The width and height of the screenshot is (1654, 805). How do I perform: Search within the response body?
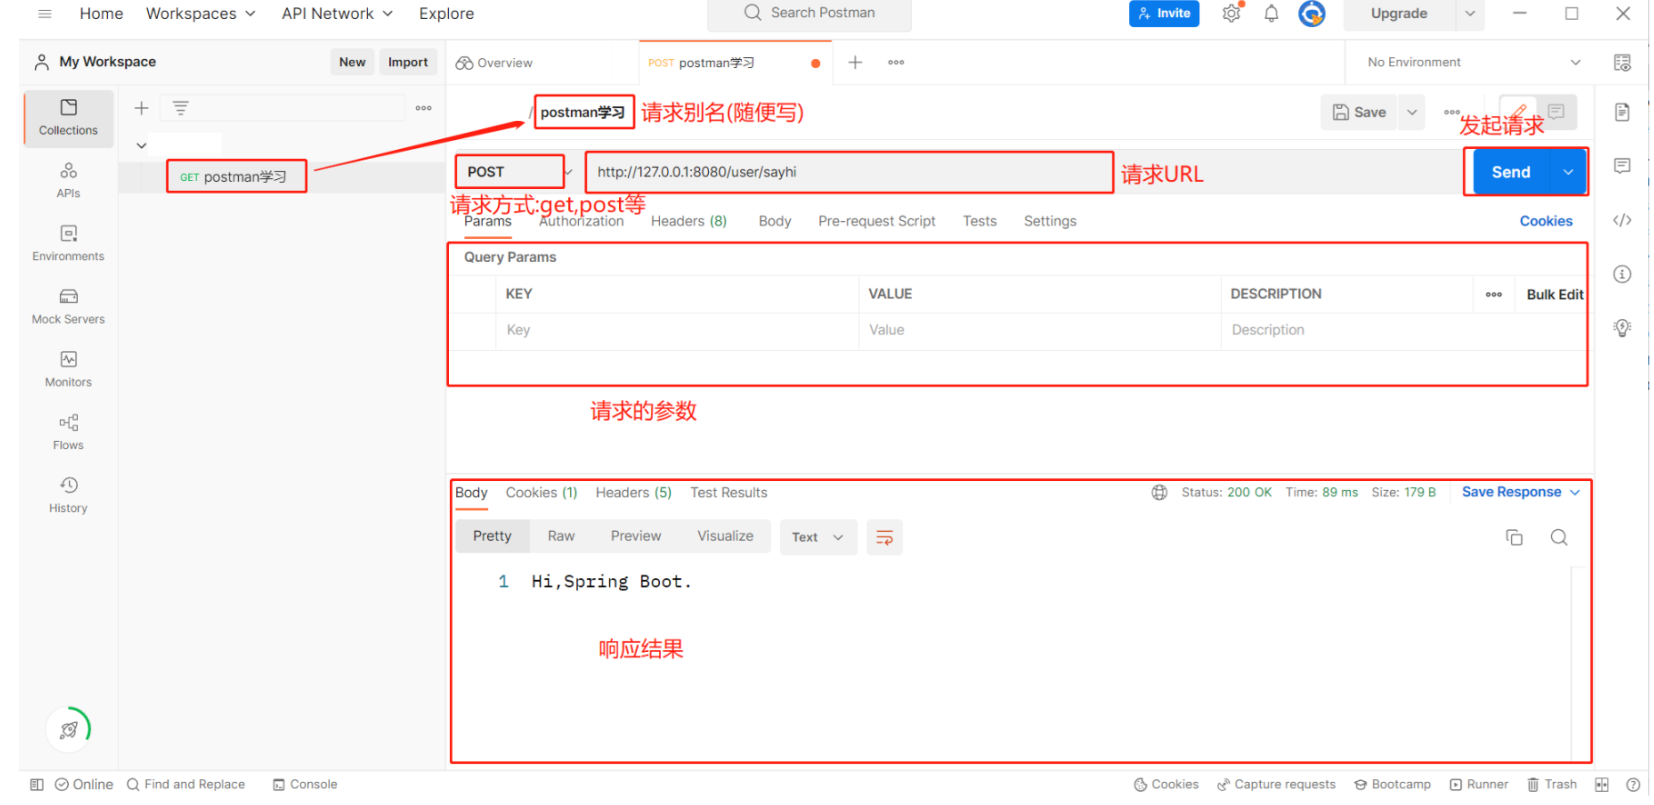(1558, 538)
